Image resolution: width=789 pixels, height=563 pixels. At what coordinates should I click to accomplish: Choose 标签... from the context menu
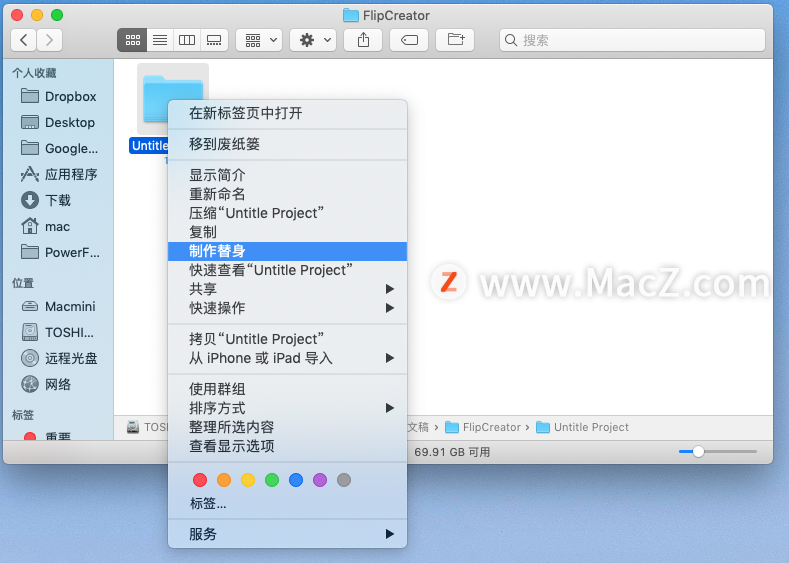pyautogui.click(x=287, y=504)
